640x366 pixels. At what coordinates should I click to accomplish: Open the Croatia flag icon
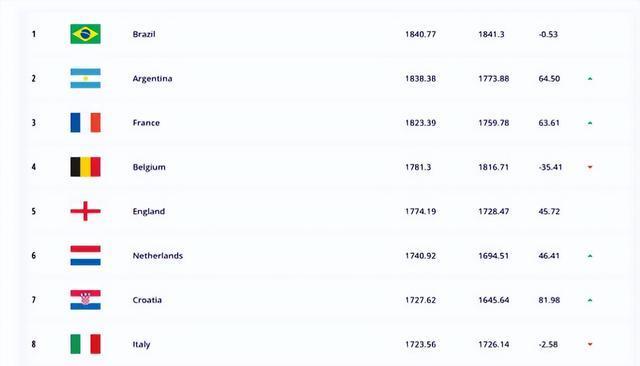[85, 300]
